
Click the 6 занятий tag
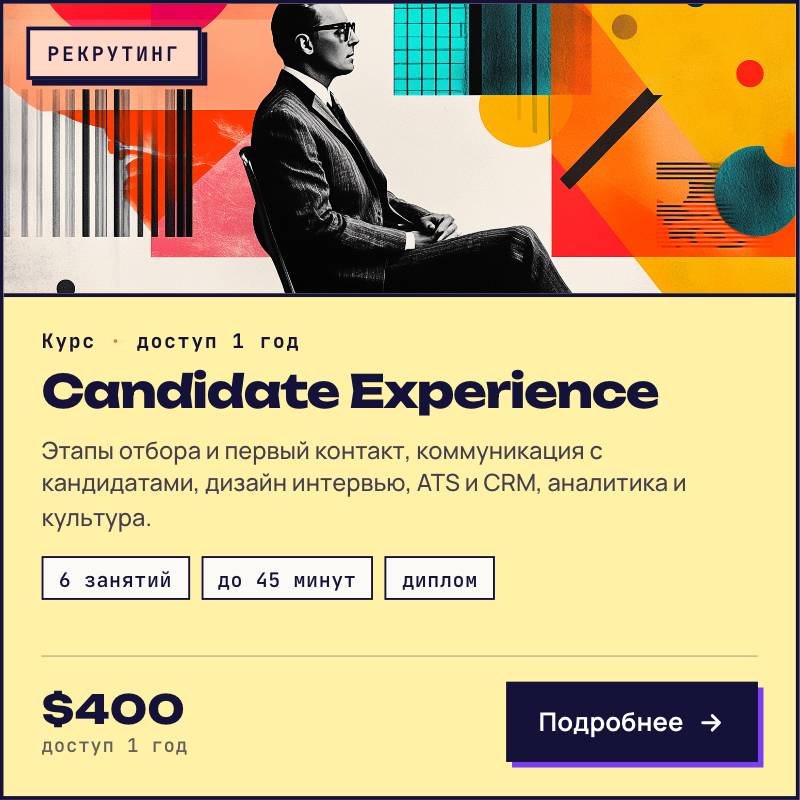[116, 578]
